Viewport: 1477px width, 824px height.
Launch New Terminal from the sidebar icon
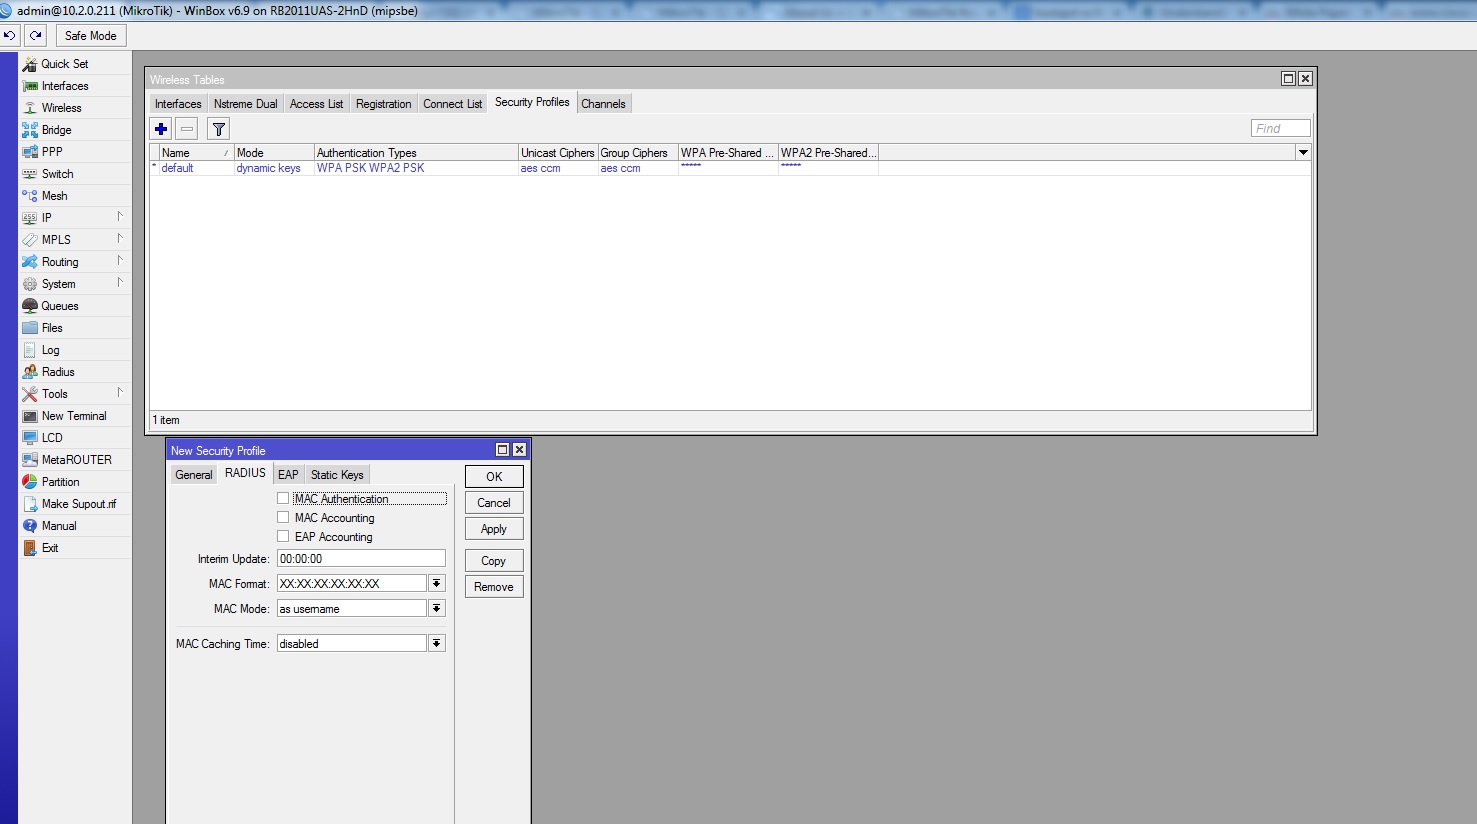click(x=30, y=416)
